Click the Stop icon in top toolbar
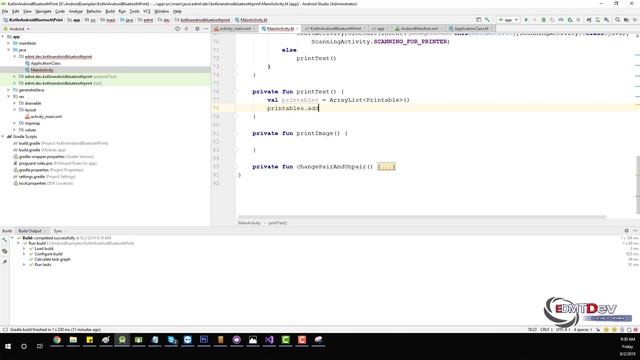The height and width of the screenshot is (360, 640). point(578,20)
